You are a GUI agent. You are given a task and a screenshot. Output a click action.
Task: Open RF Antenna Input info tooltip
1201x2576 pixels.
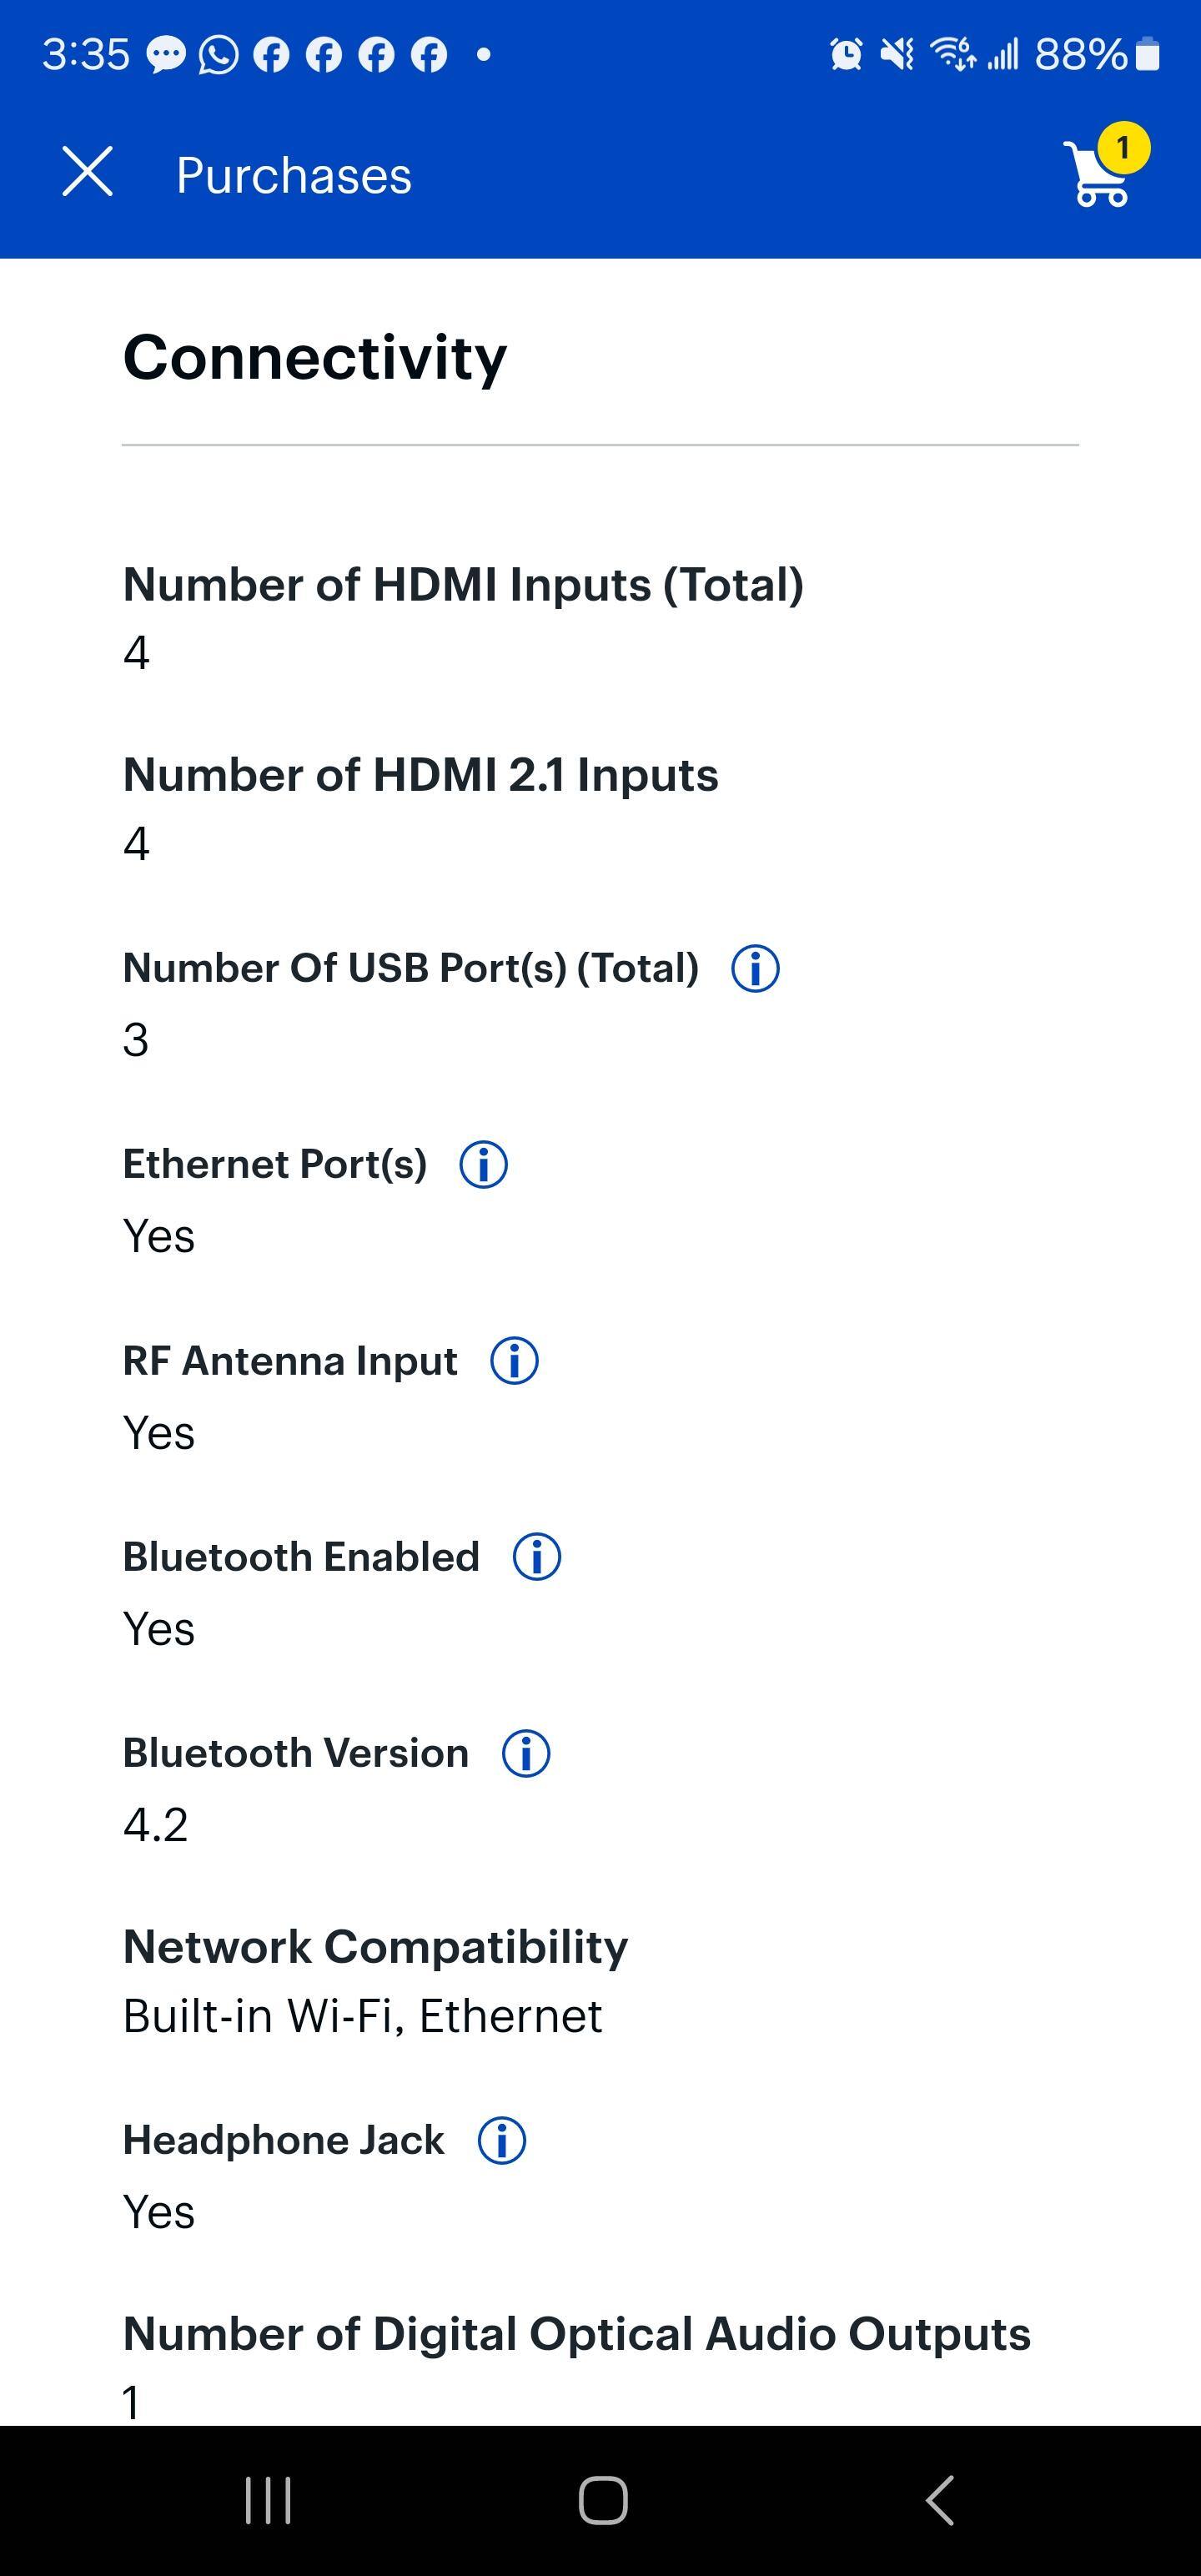(514, 1361)
